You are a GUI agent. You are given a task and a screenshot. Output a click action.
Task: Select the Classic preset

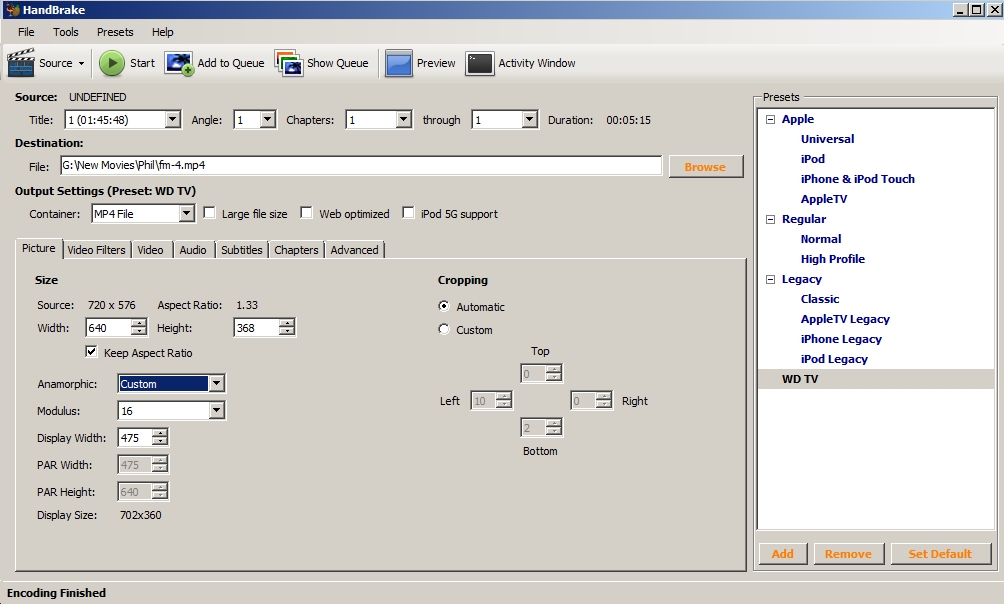pos(820,299)
